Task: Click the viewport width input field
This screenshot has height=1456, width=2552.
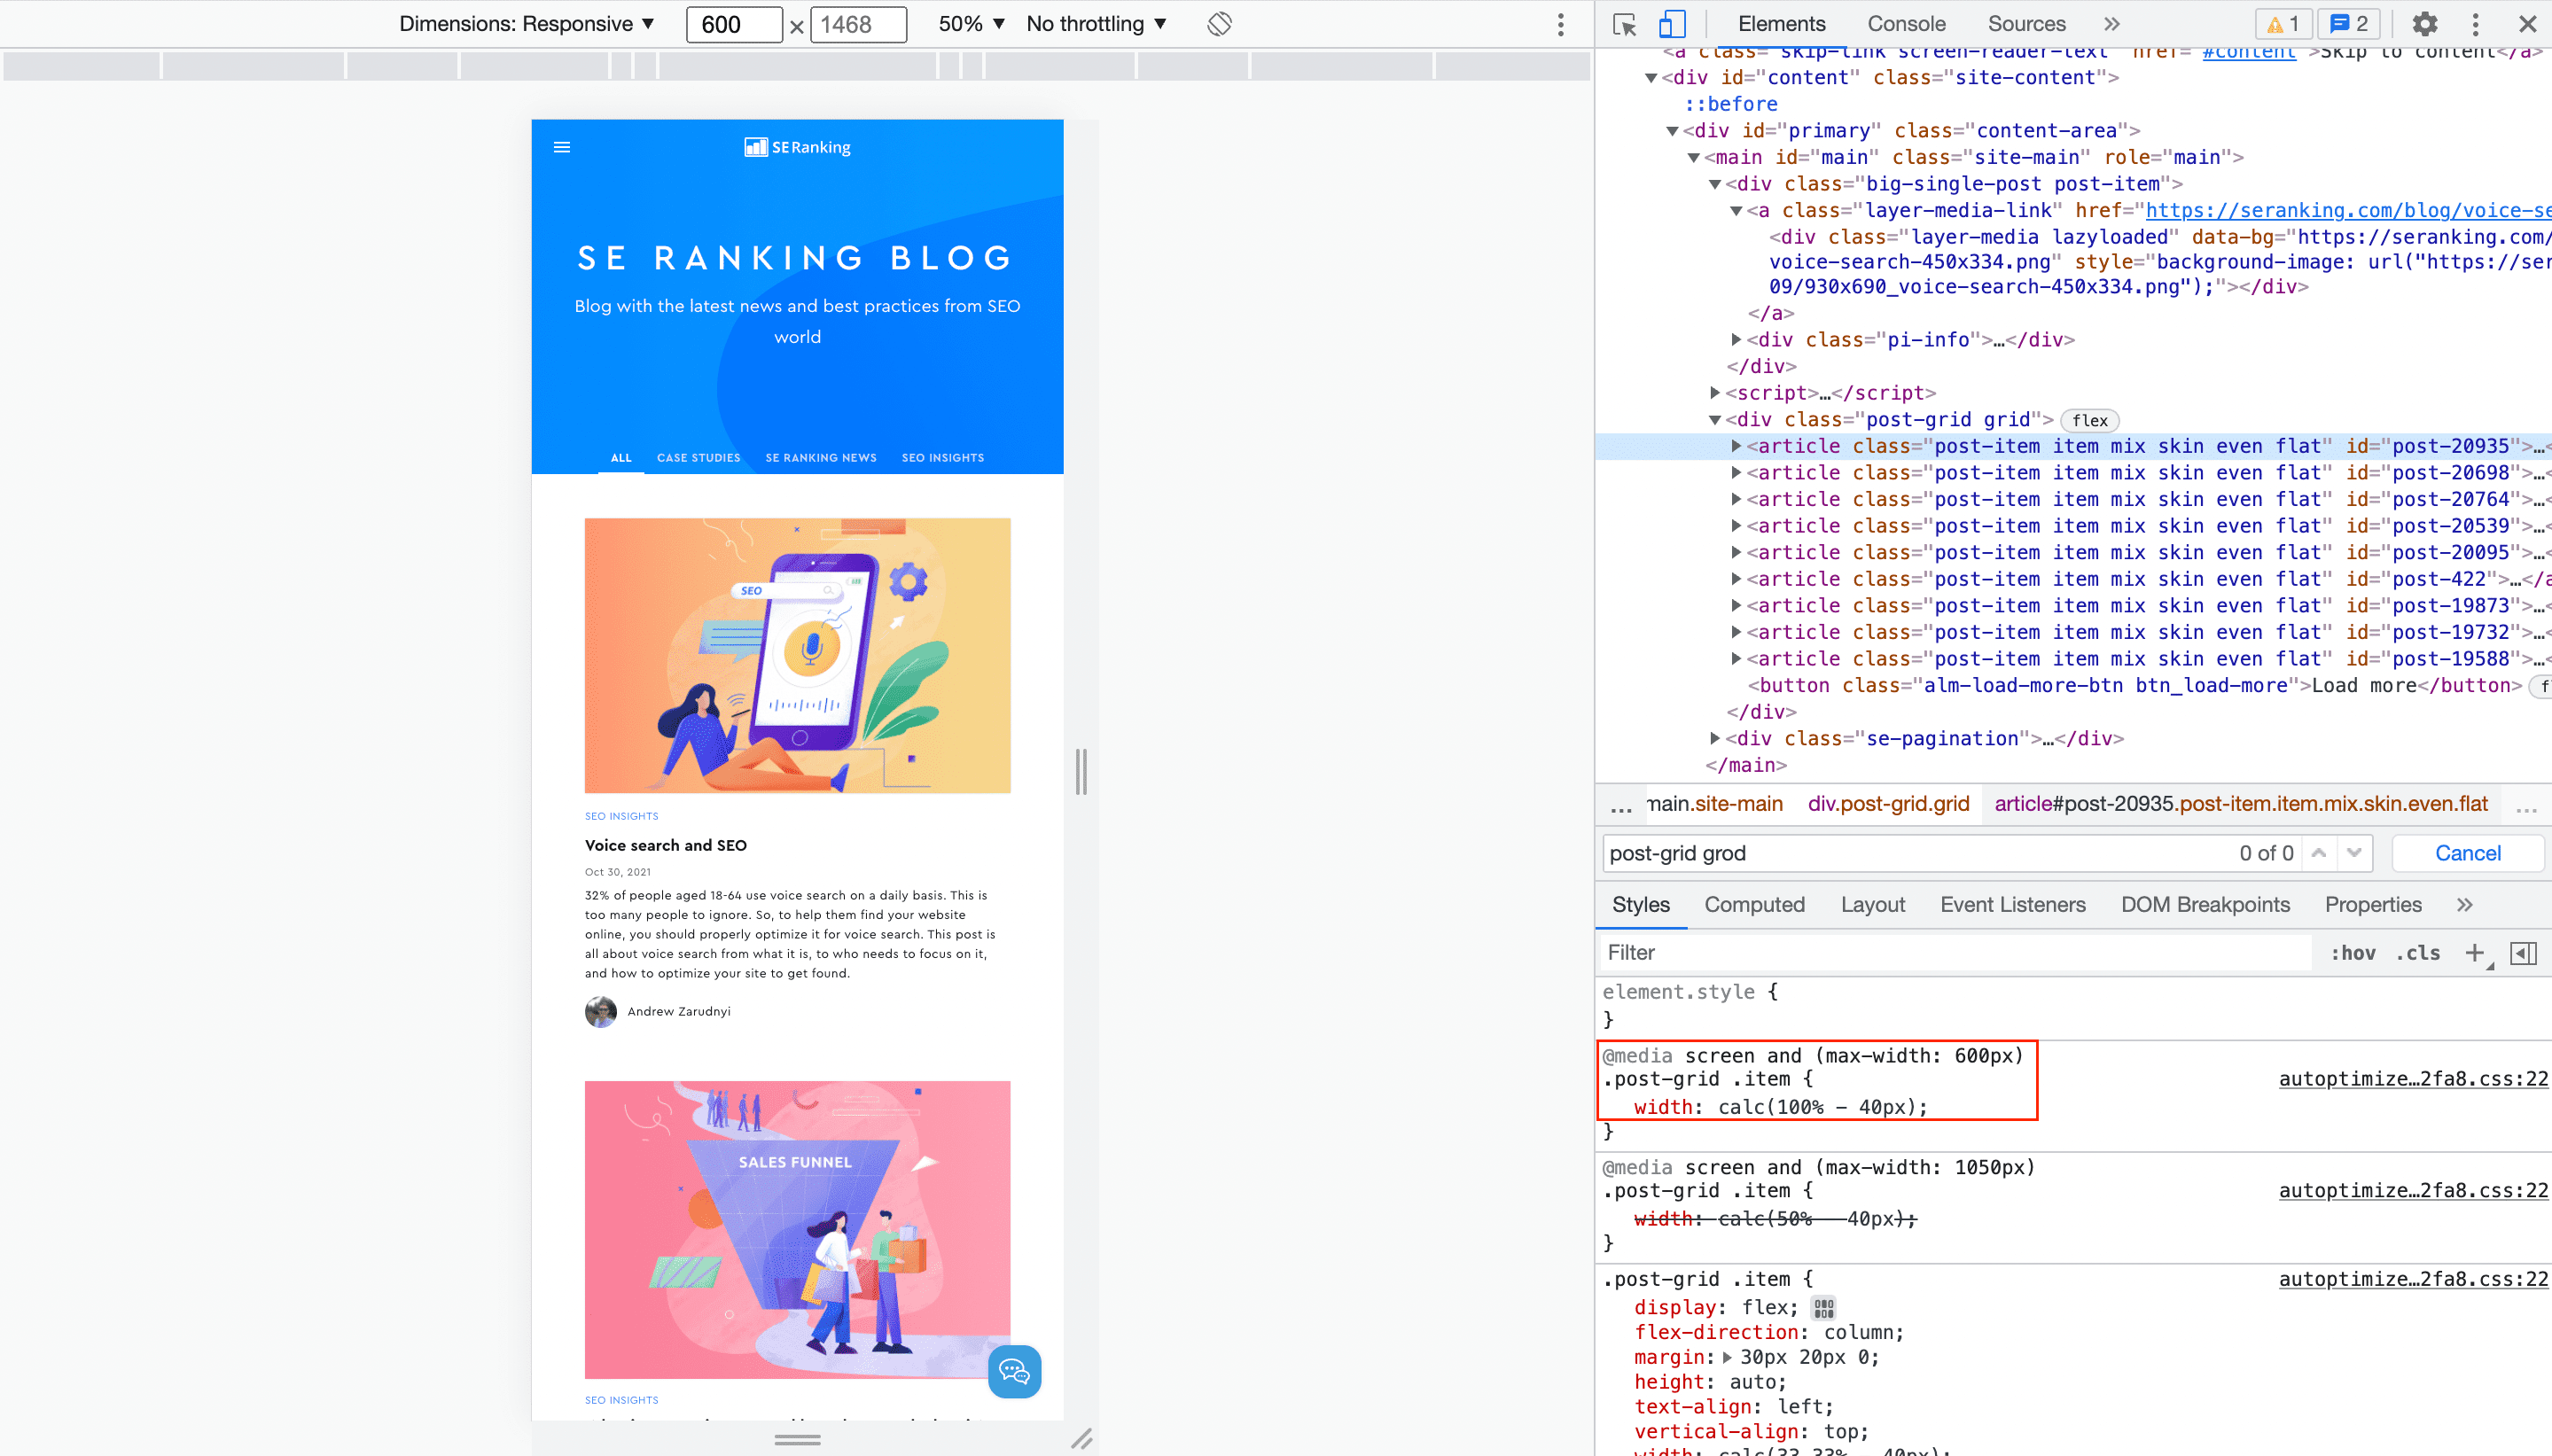Action: 733,23
